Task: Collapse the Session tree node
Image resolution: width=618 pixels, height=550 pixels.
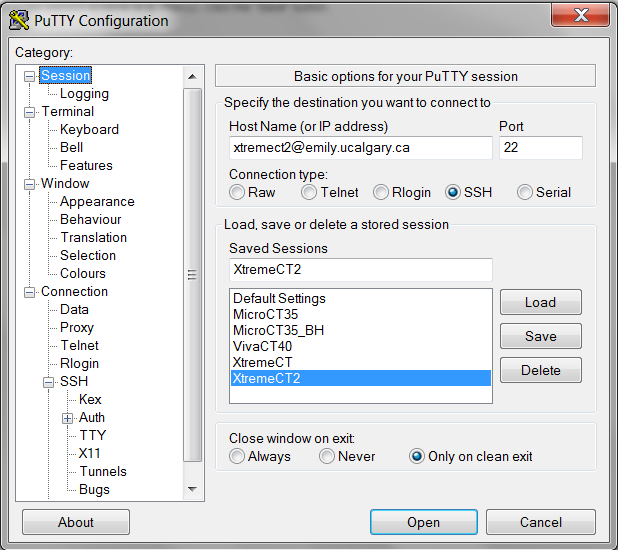Action: pyautogui.click(x=29, y=76)
